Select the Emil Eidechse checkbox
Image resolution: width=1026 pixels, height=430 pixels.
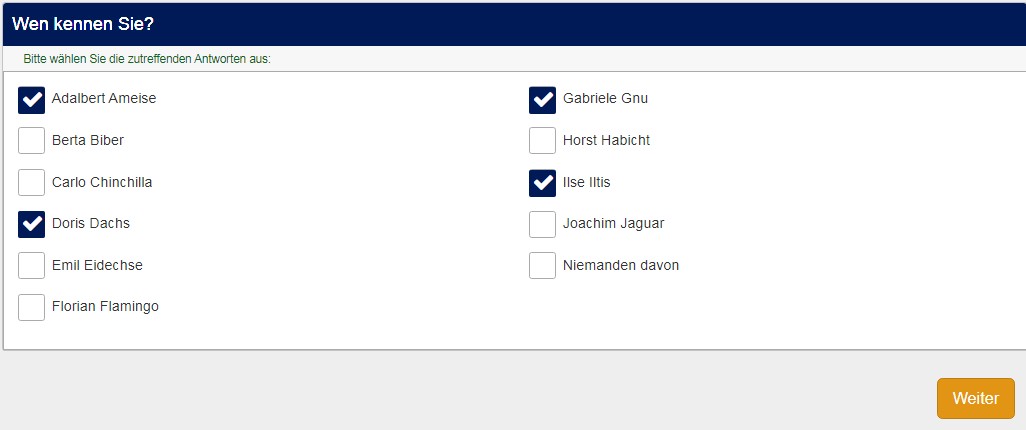tap(32, 265)
